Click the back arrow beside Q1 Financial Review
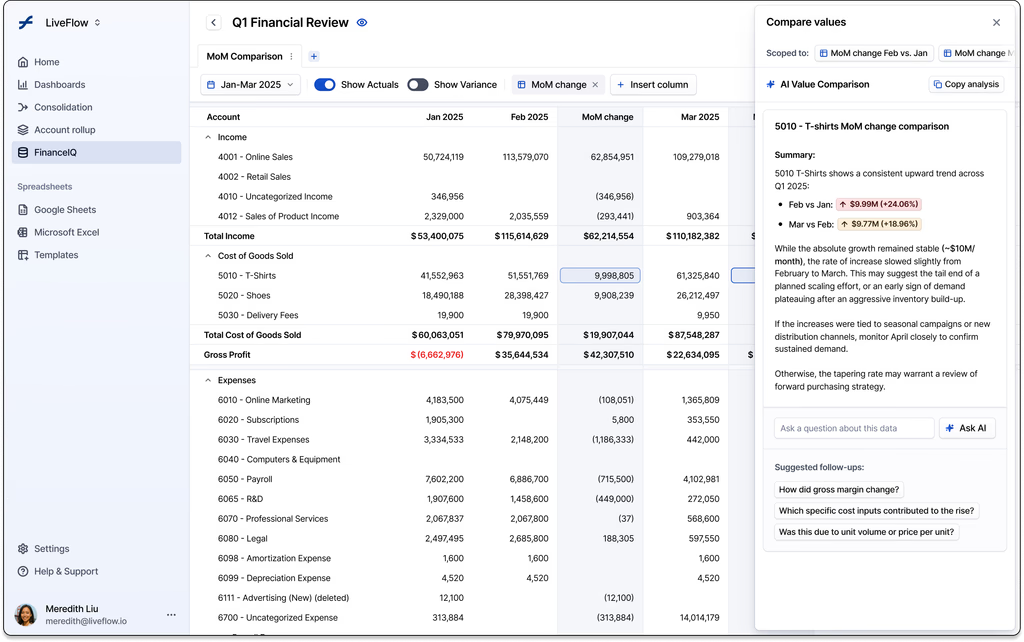The width and height of the screenshot is (1024, 642). (x=214, y=22)
